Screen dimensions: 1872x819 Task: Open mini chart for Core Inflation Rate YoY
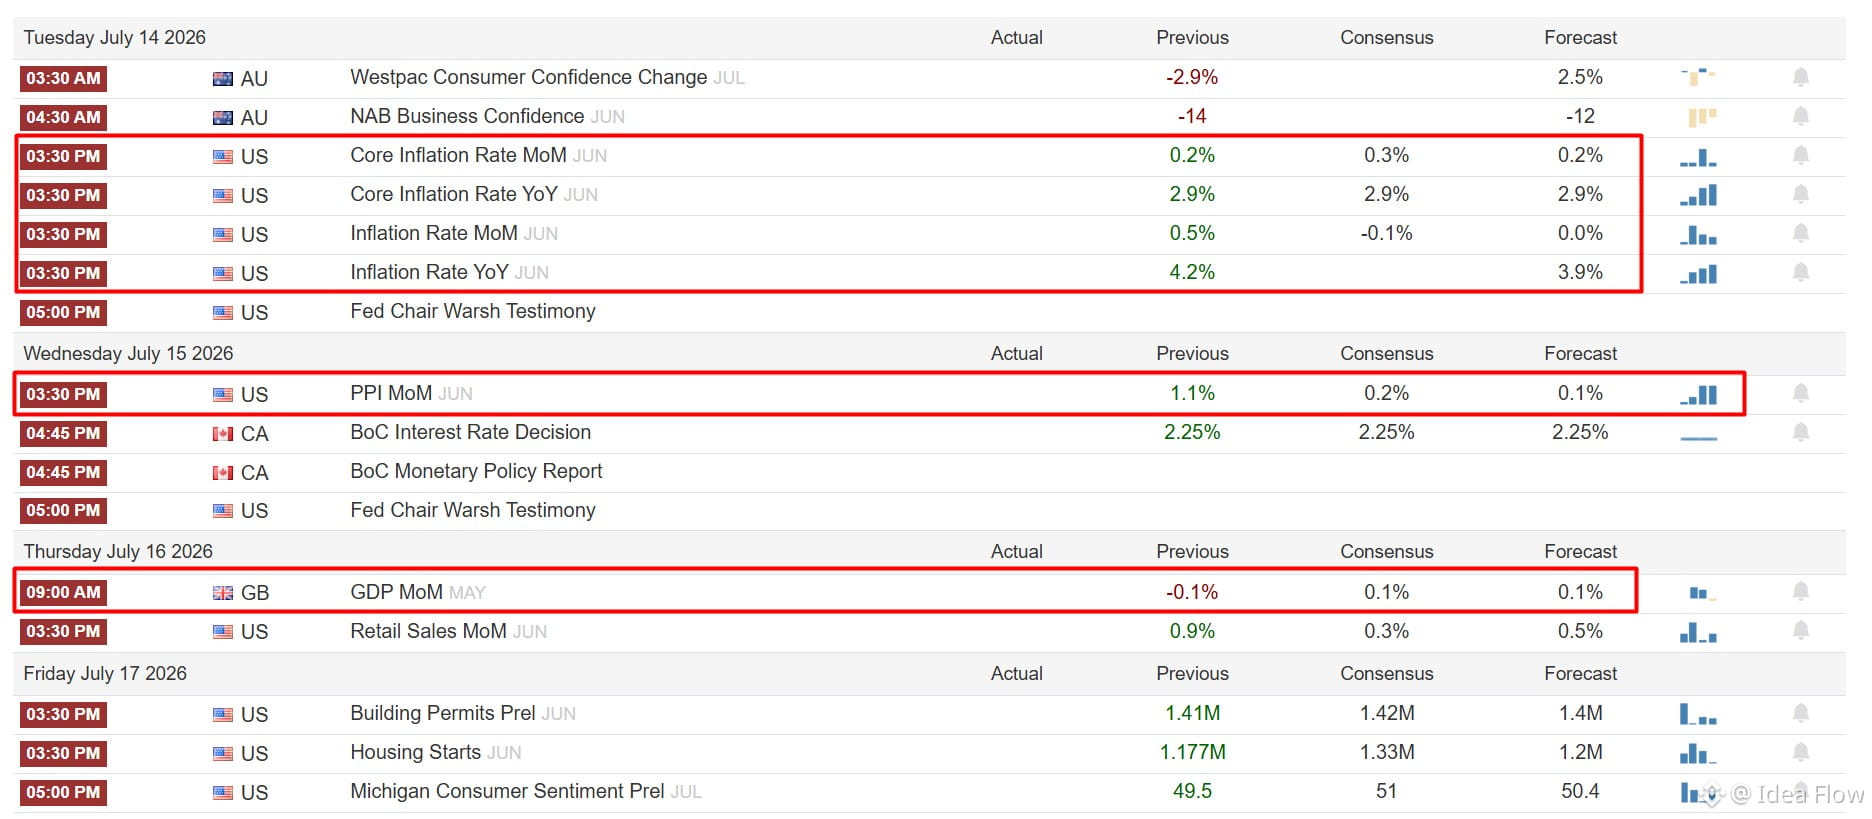(1698, 195)
